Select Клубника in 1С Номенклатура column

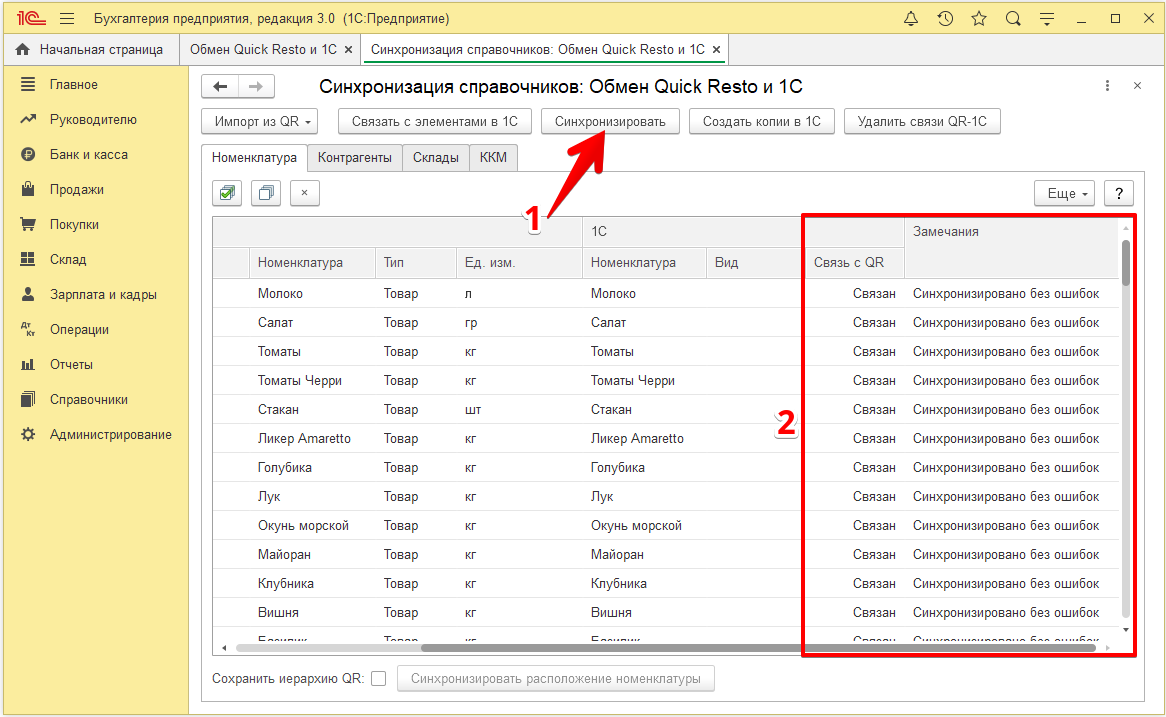tap(619, 584)
